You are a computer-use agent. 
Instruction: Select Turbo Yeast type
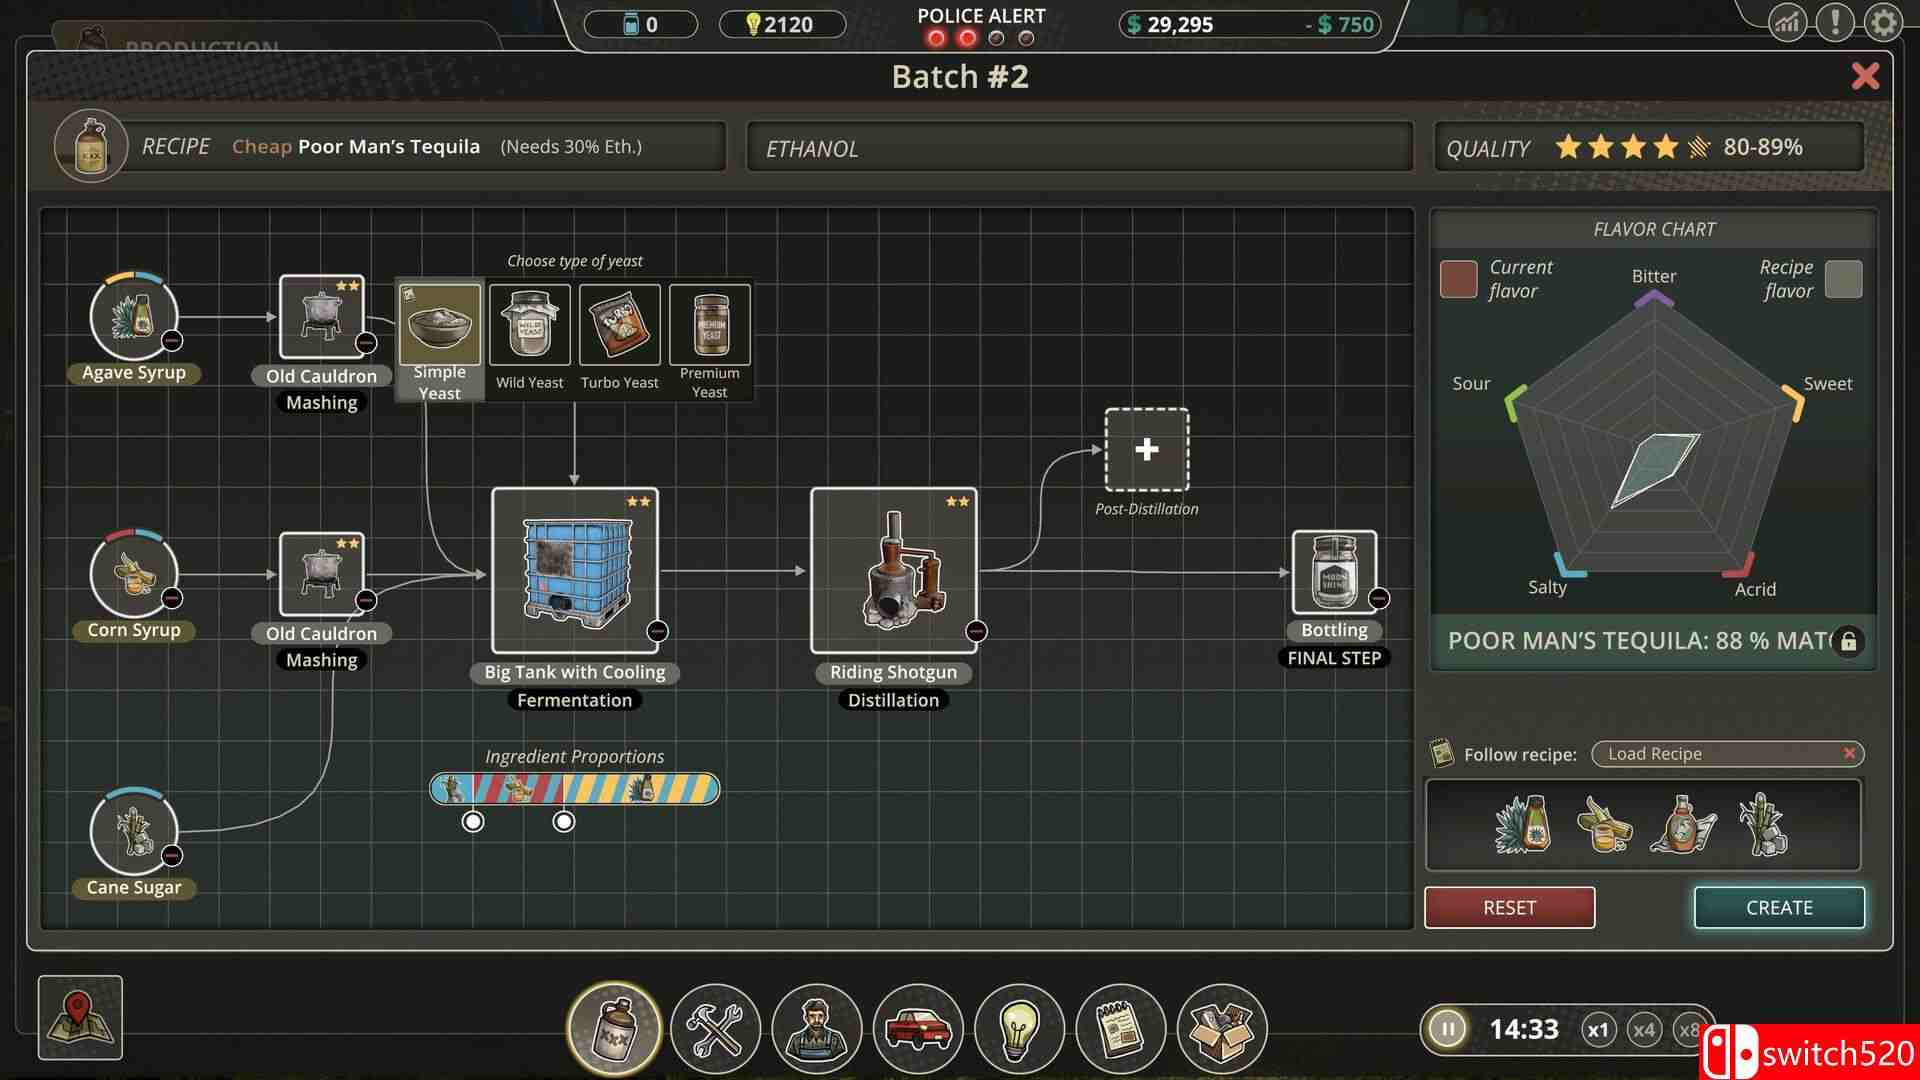(619, 325)
